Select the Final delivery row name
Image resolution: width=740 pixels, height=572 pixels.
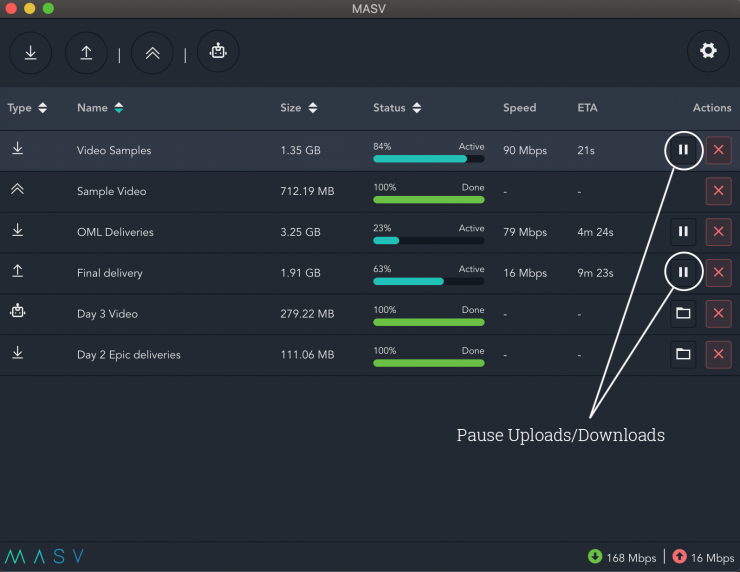pyautogui.click(x=110, y=273)
